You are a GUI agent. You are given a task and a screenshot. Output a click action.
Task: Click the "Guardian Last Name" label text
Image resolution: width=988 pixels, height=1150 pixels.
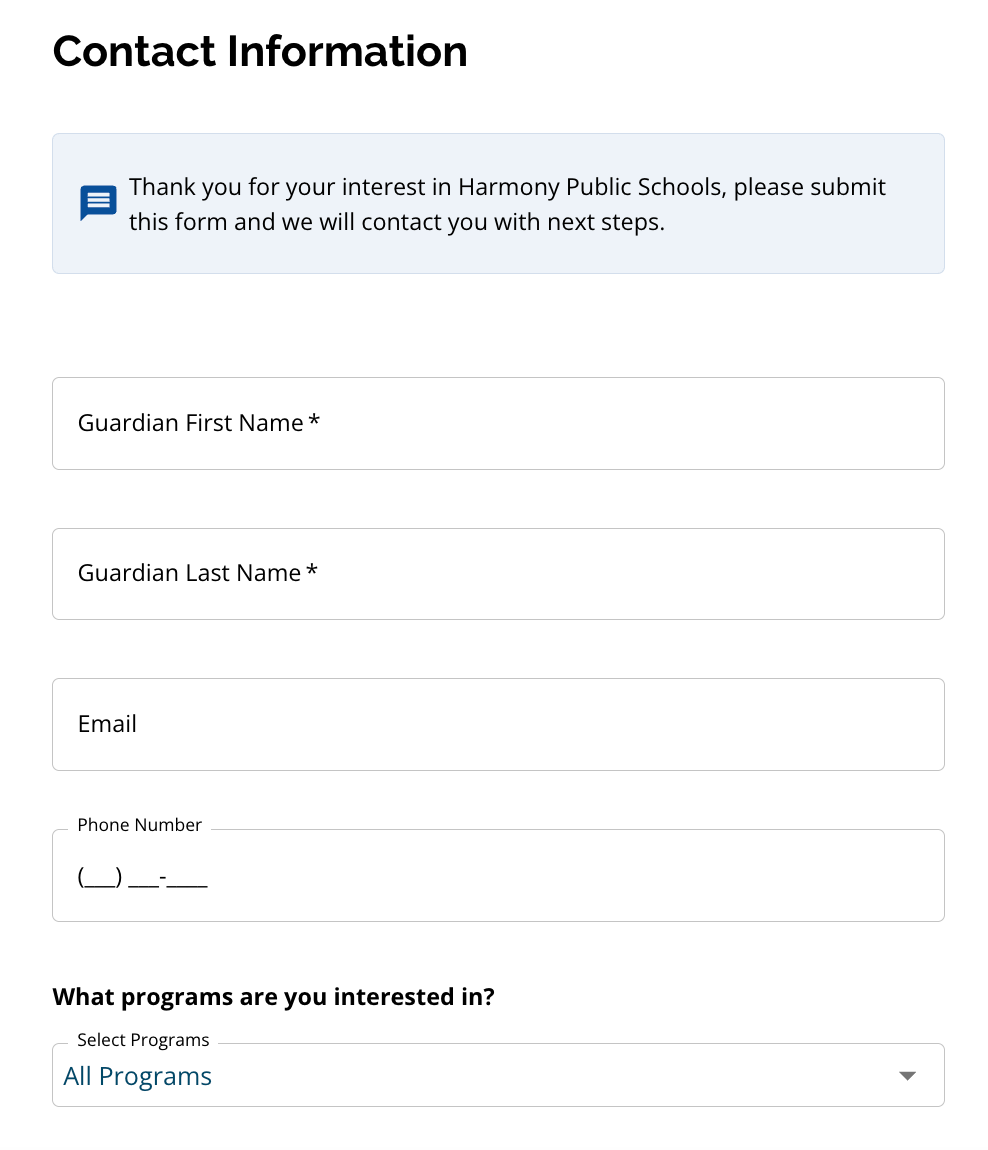pos(189,574)
